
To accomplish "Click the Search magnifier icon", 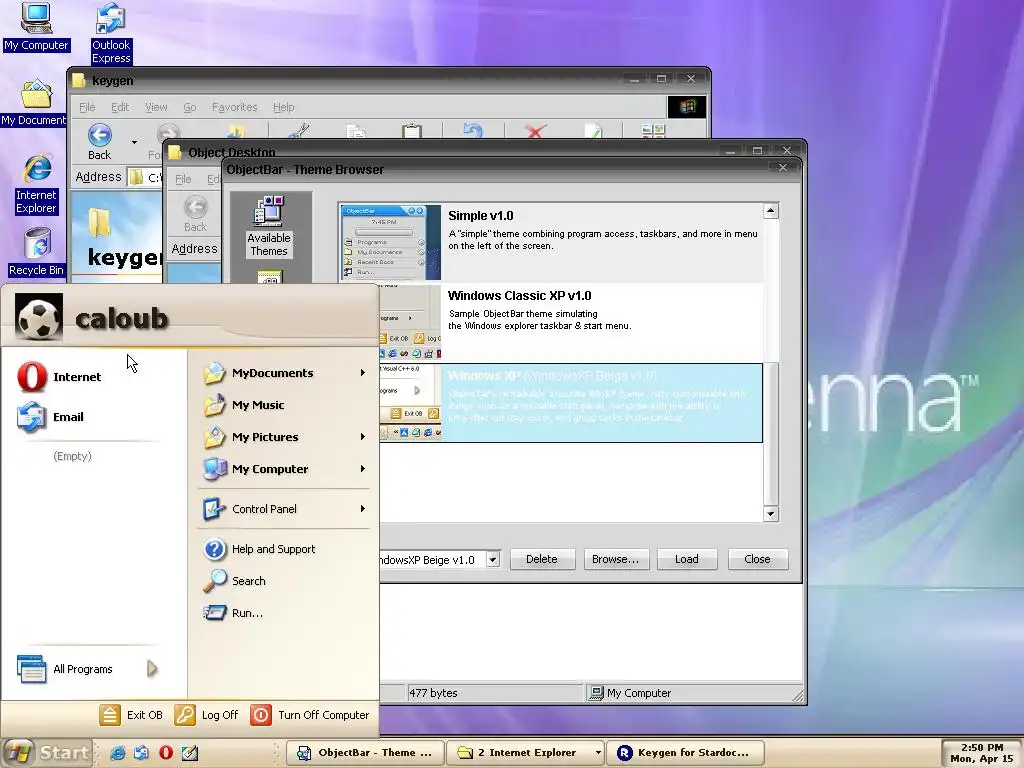I will (214, 581).
